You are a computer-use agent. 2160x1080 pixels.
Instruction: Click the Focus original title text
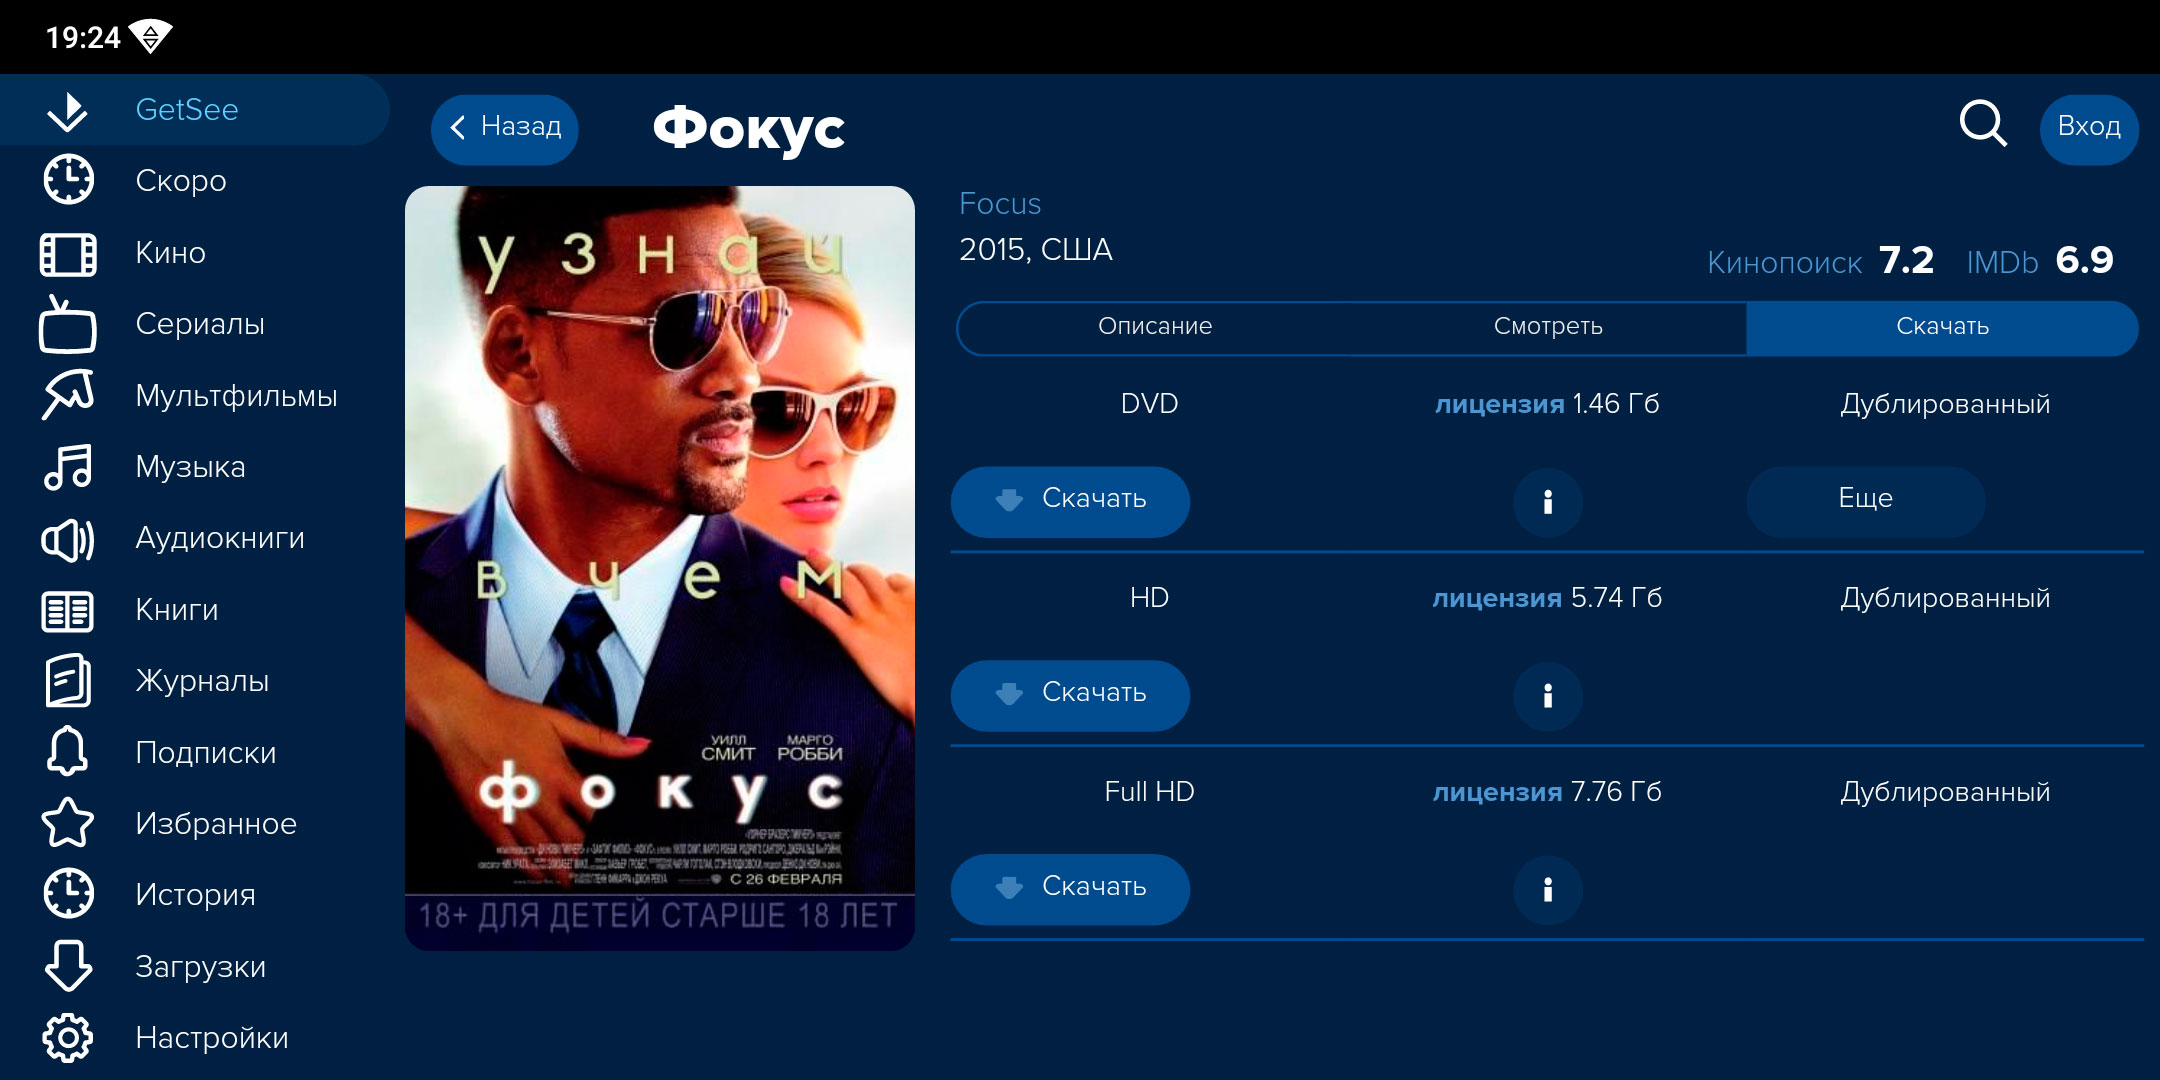pyautogui.click(x=1000, y=204)
